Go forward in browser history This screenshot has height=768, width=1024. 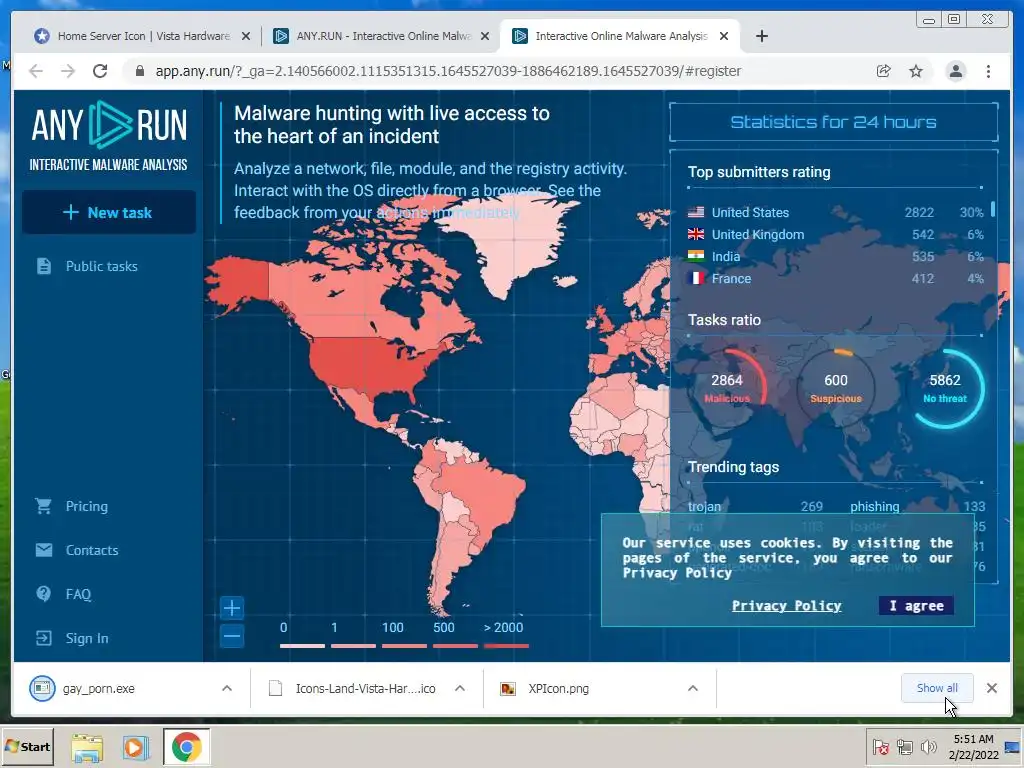click(68, 71)
